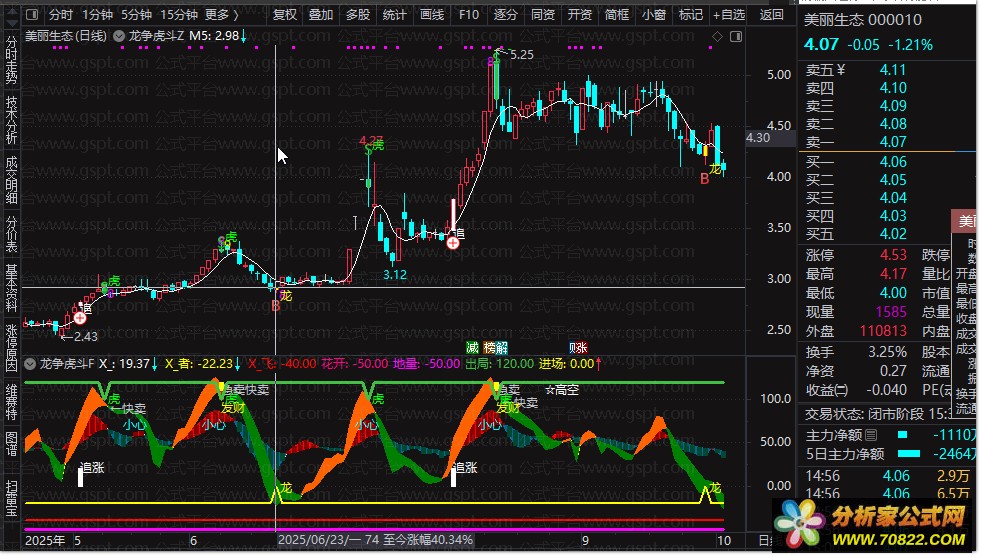Add stock via +自选 button

727,15
